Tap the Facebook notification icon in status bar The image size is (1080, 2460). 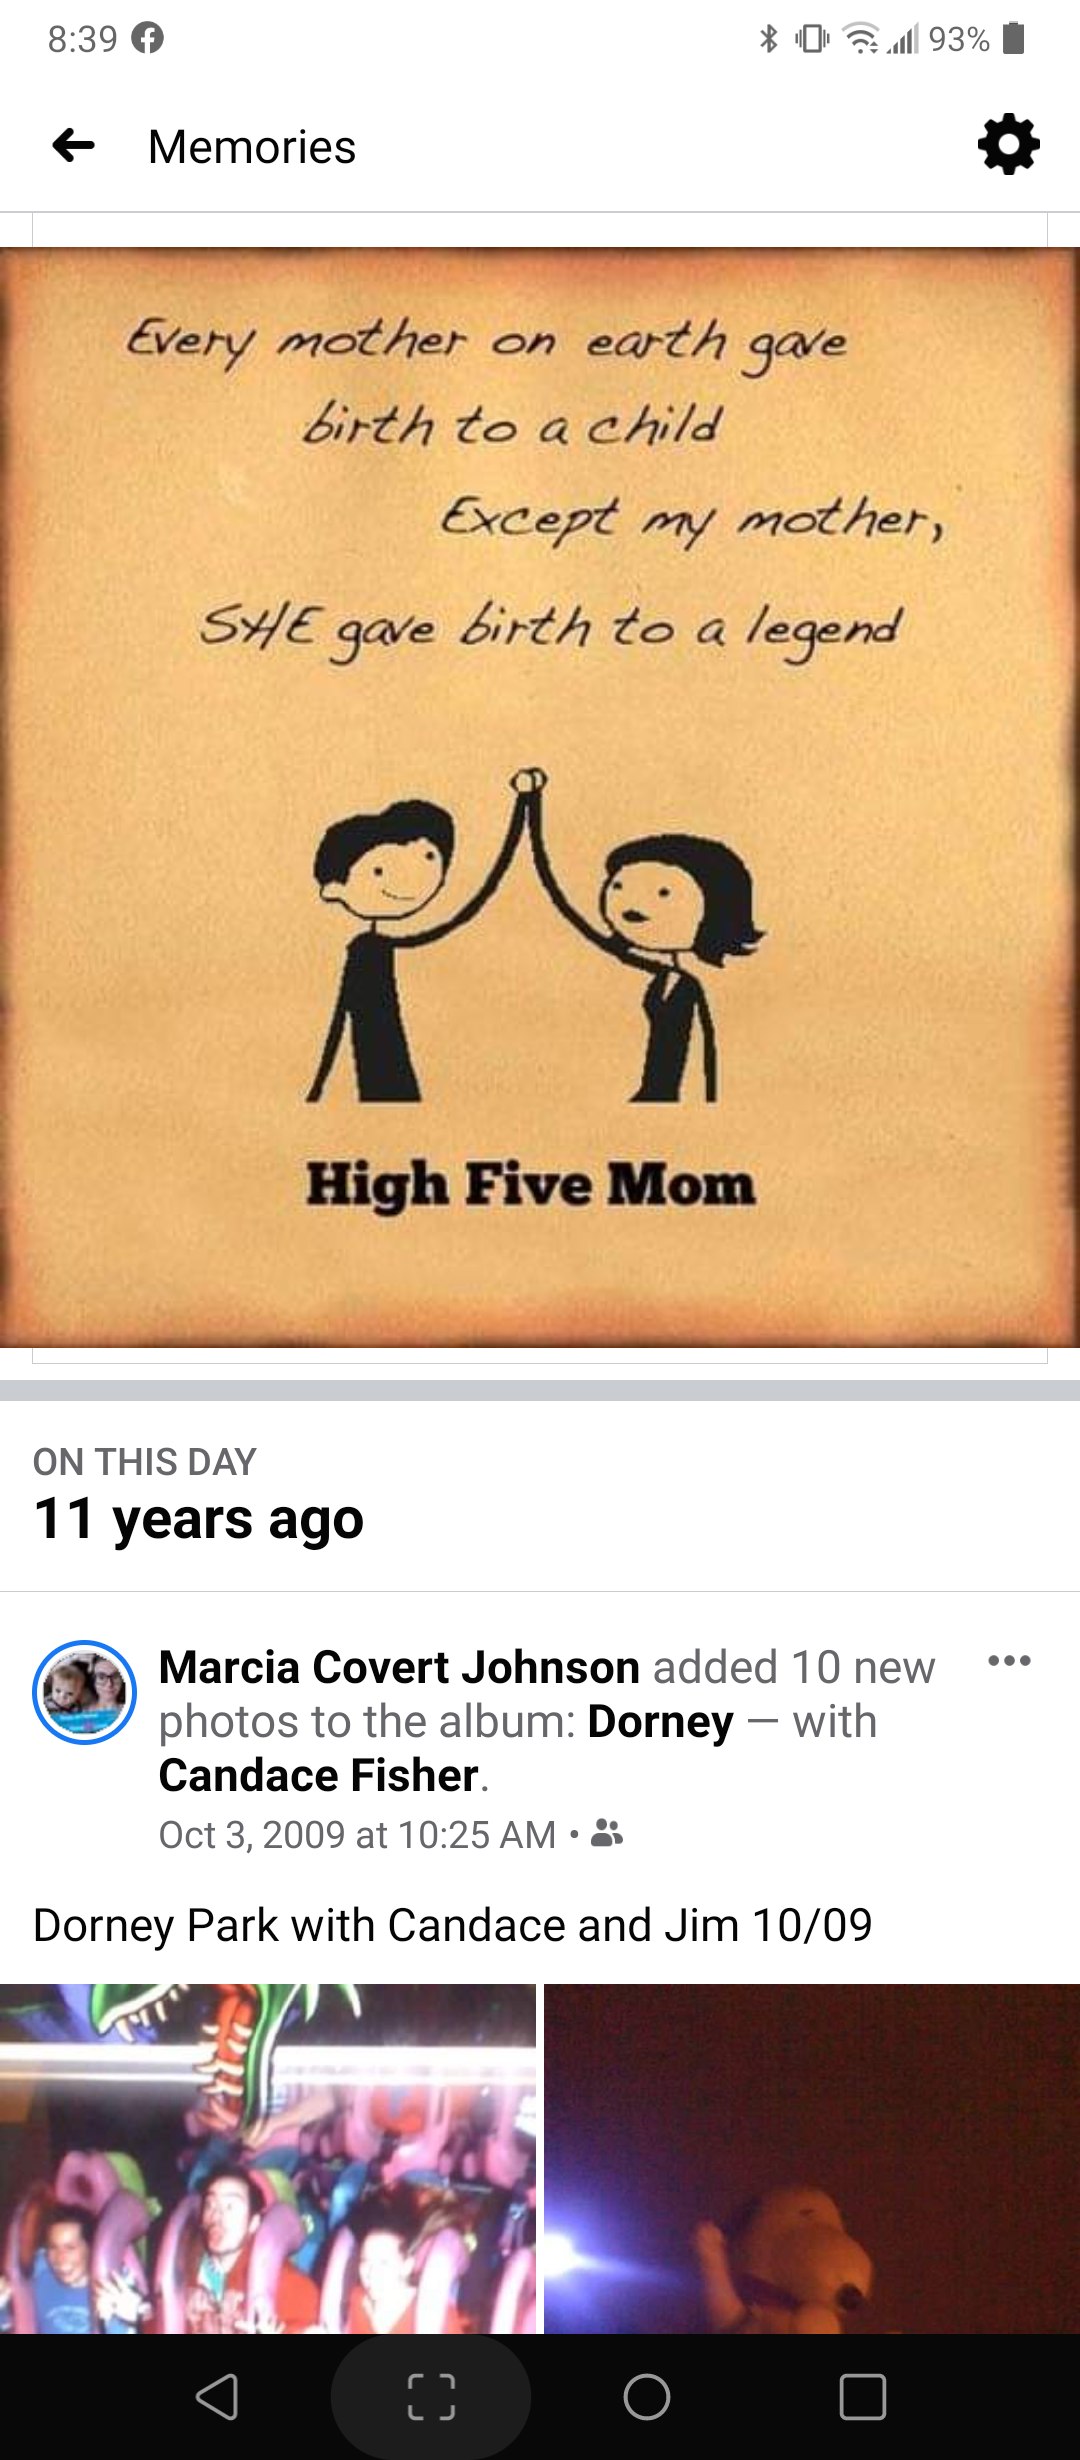point(147,39)
